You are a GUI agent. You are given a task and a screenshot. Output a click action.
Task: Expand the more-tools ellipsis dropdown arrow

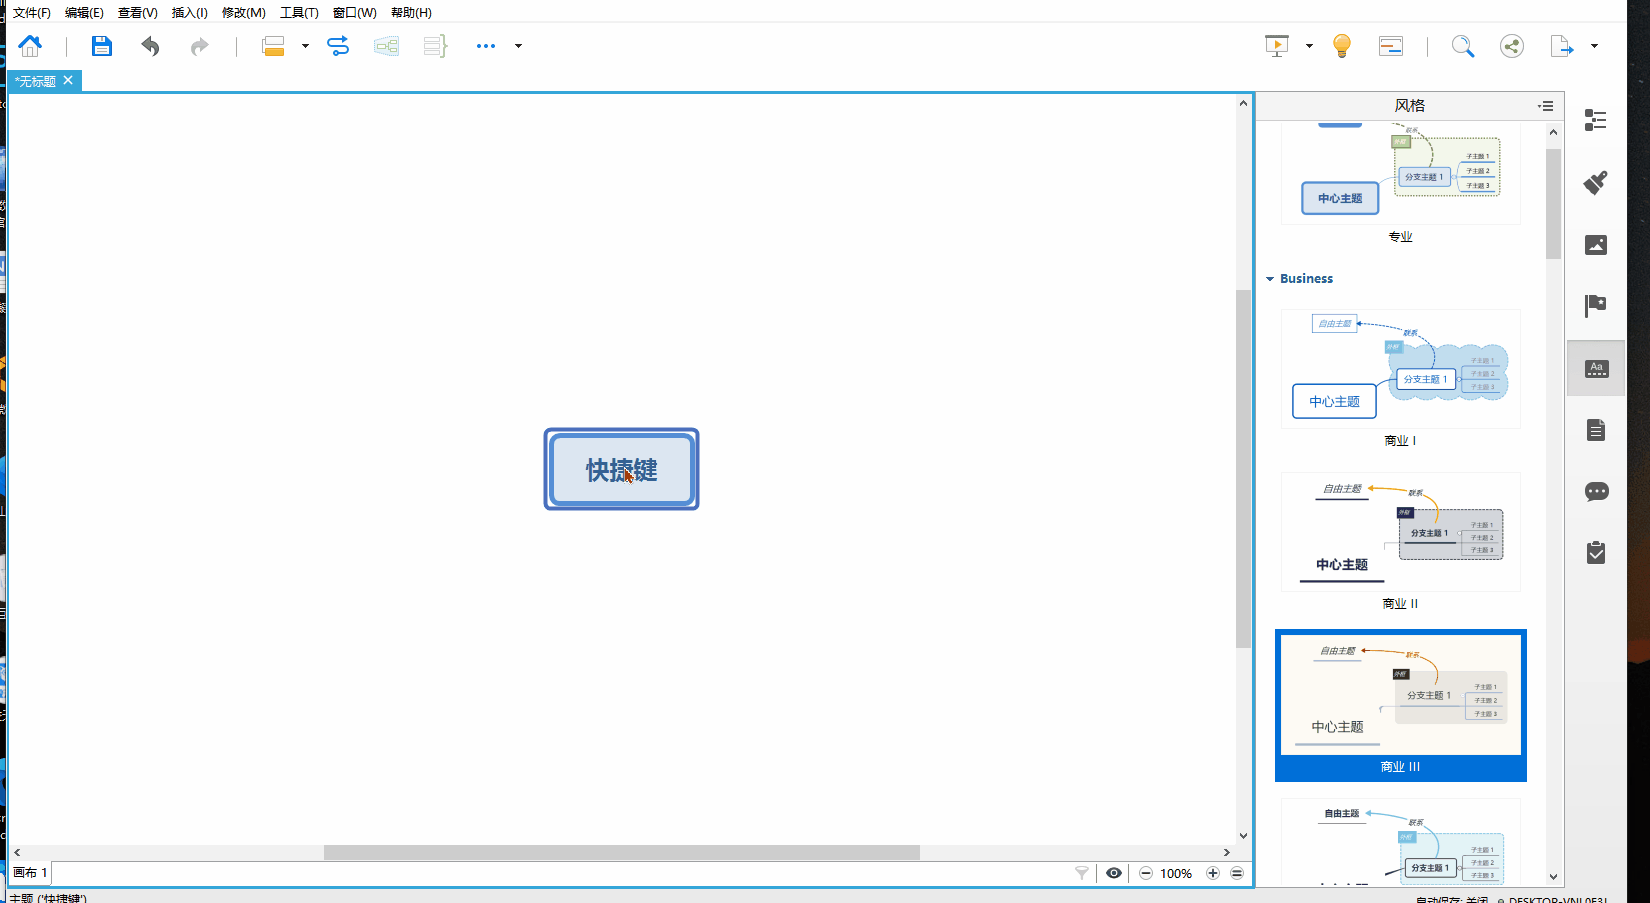[518, 46]
